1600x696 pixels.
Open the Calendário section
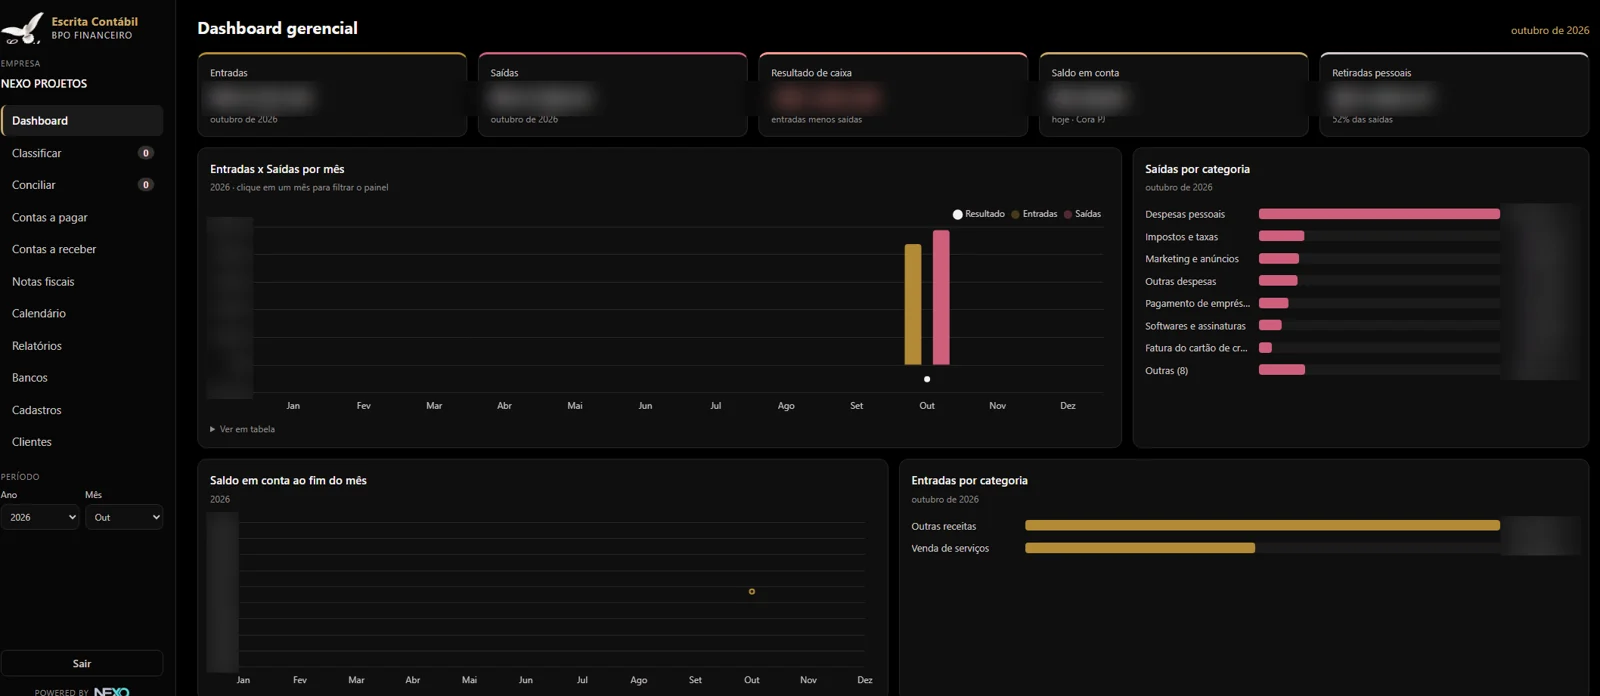[x=82, y=313]
